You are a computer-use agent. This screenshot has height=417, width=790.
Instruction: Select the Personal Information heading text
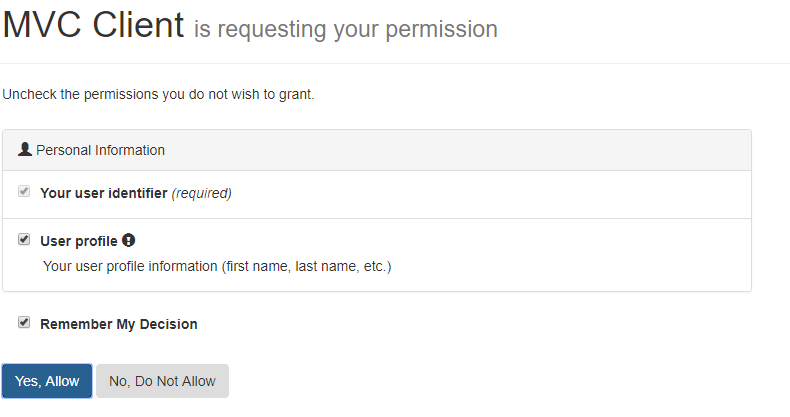pyautogui.click(x=100, y=150)
